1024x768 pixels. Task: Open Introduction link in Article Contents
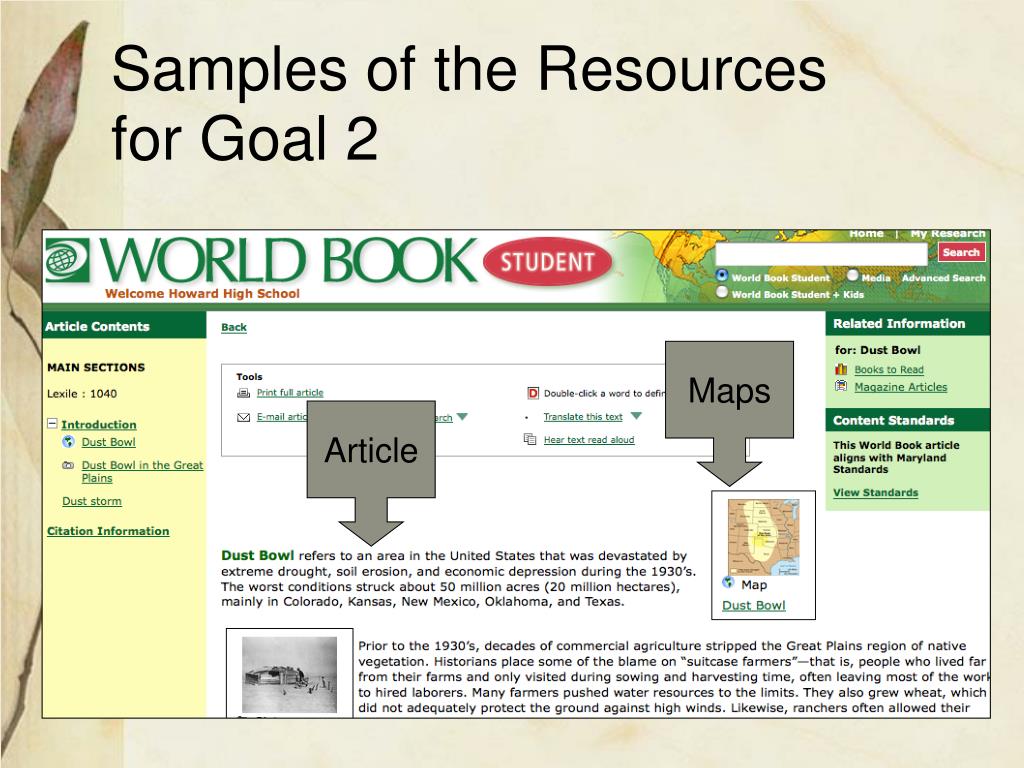99,424
